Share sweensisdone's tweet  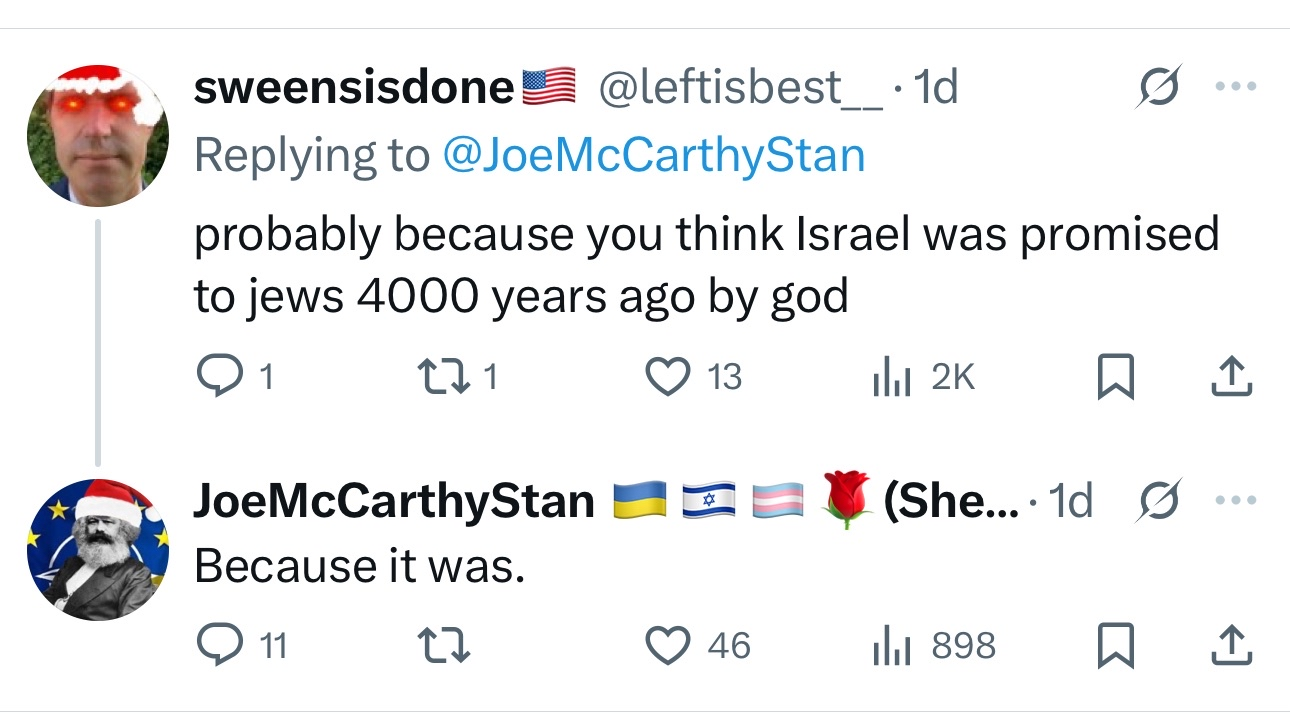pos(1232,377)
